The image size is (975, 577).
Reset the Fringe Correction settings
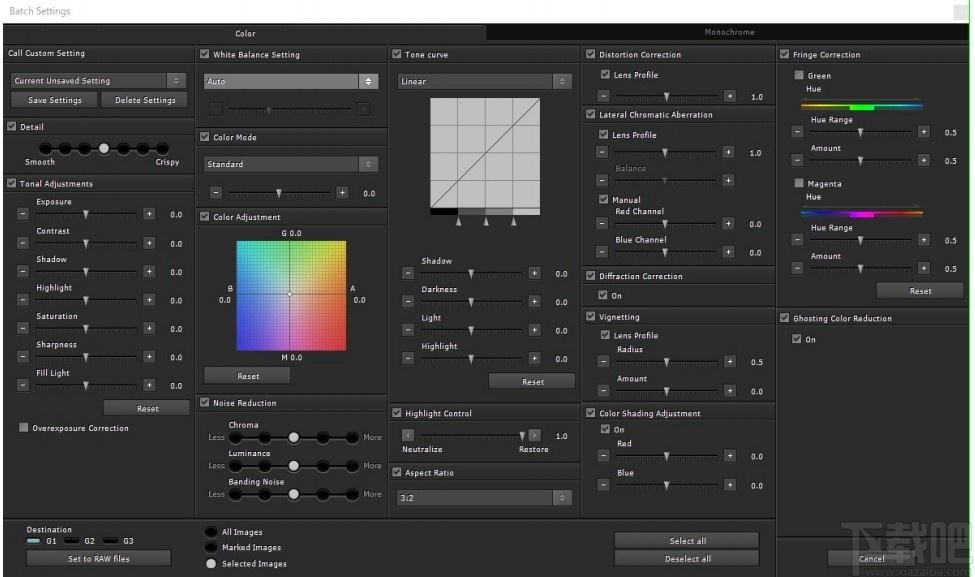pyautogui.click(x=920, y=291)
